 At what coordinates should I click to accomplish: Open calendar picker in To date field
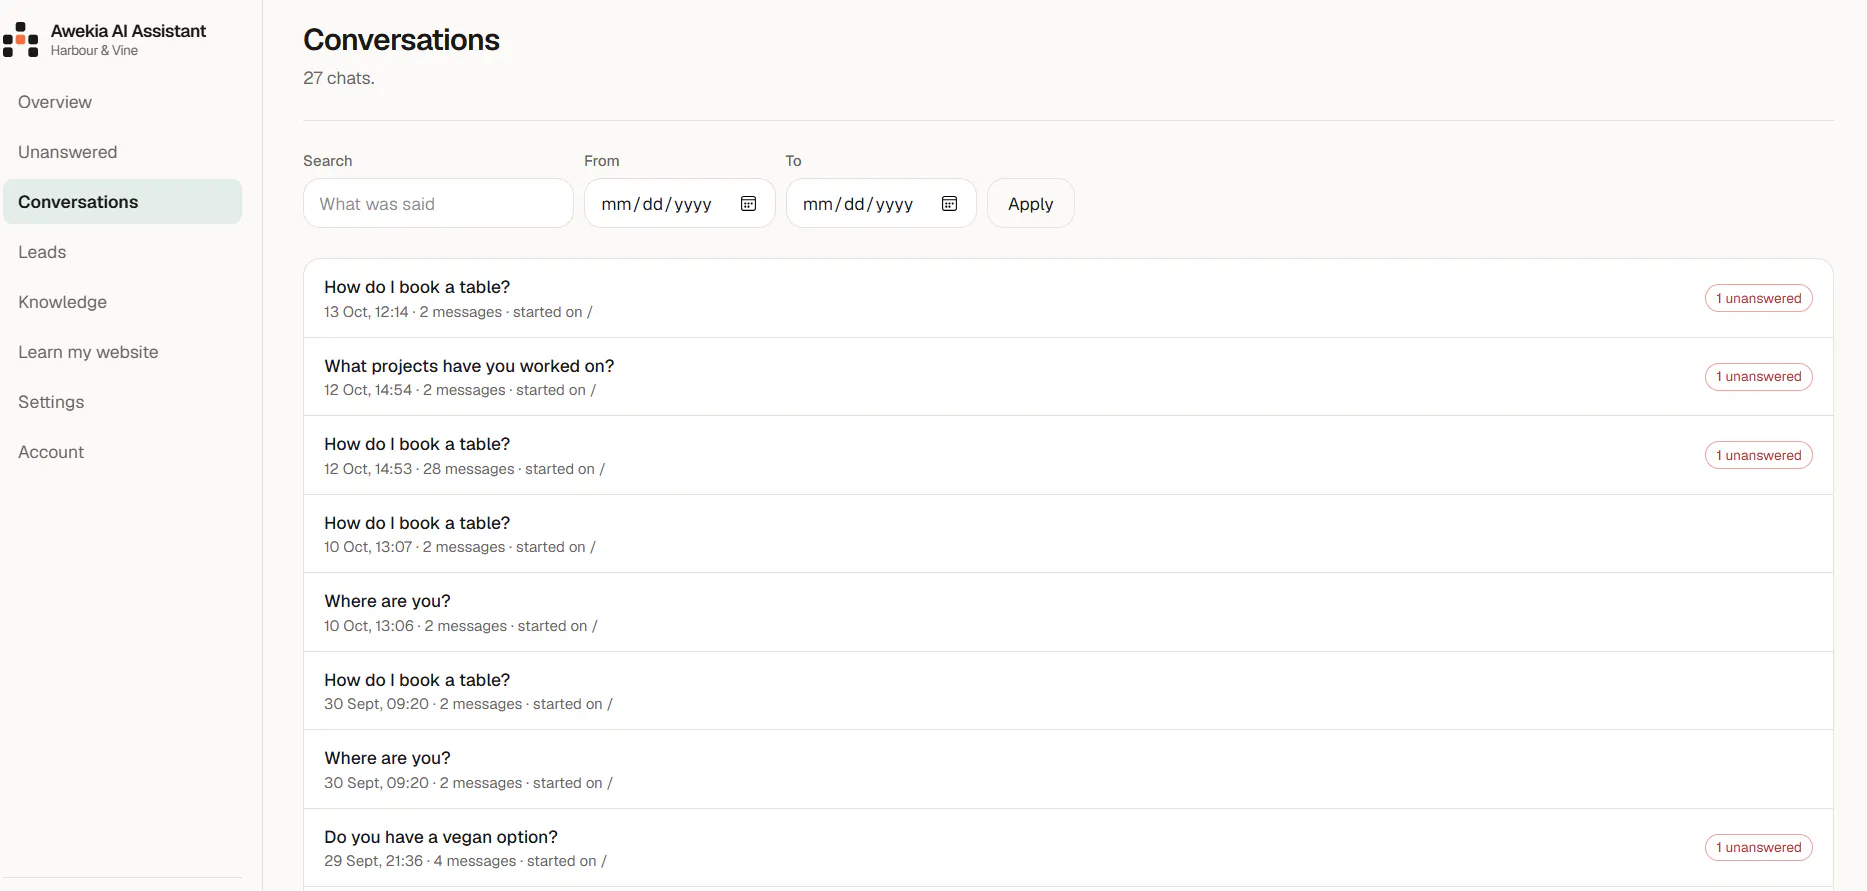tap(950, 204)
